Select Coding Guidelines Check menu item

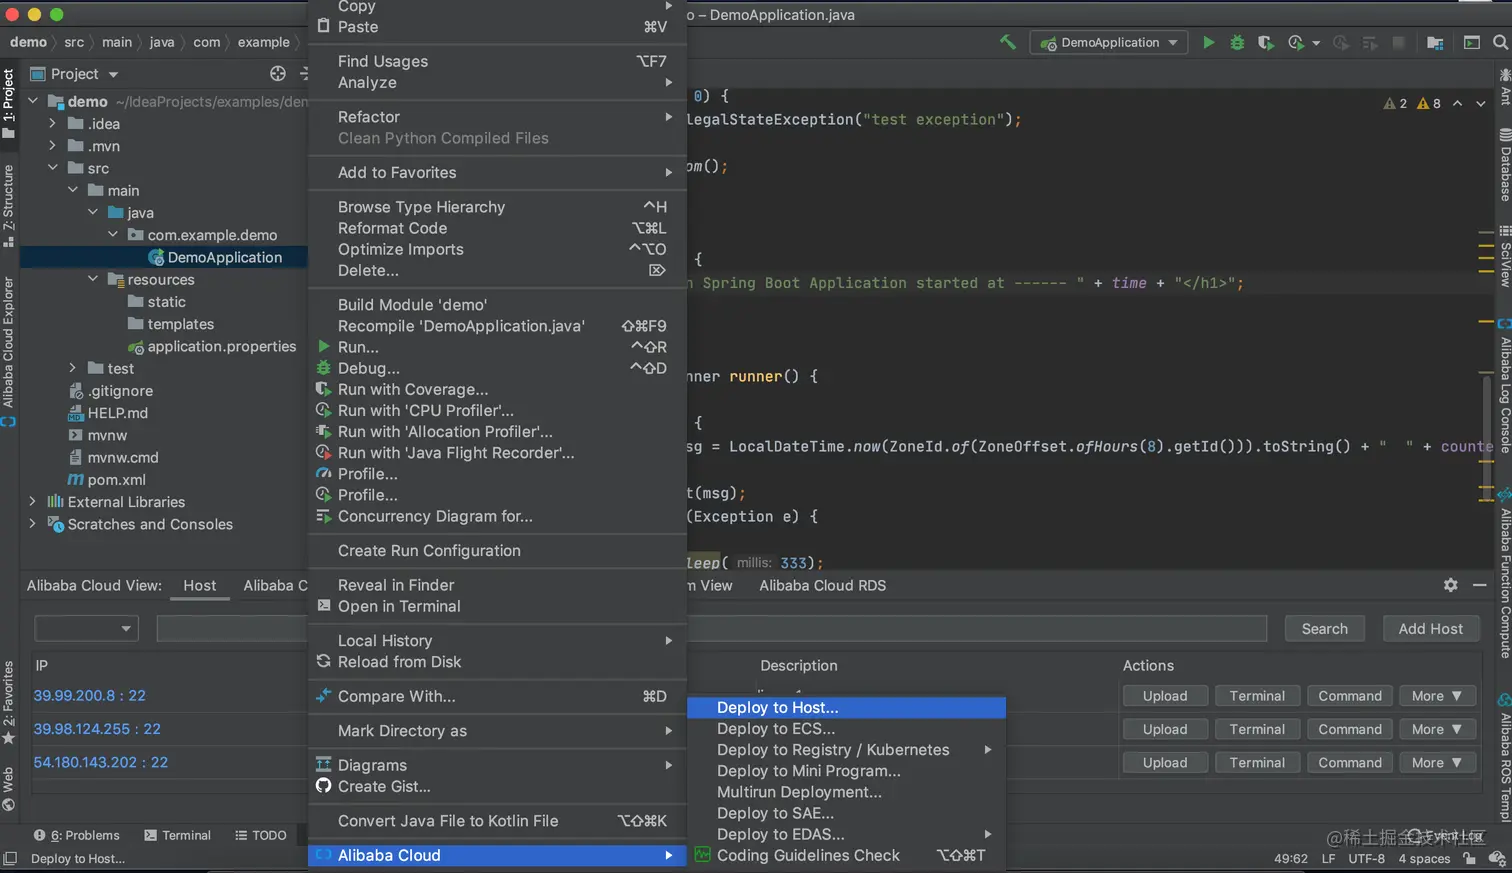coord(846,855)
